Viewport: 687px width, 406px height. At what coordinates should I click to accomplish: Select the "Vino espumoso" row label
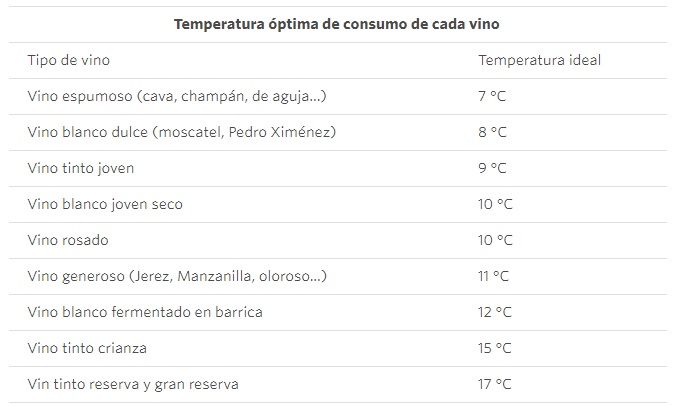[x=176, y=96]
